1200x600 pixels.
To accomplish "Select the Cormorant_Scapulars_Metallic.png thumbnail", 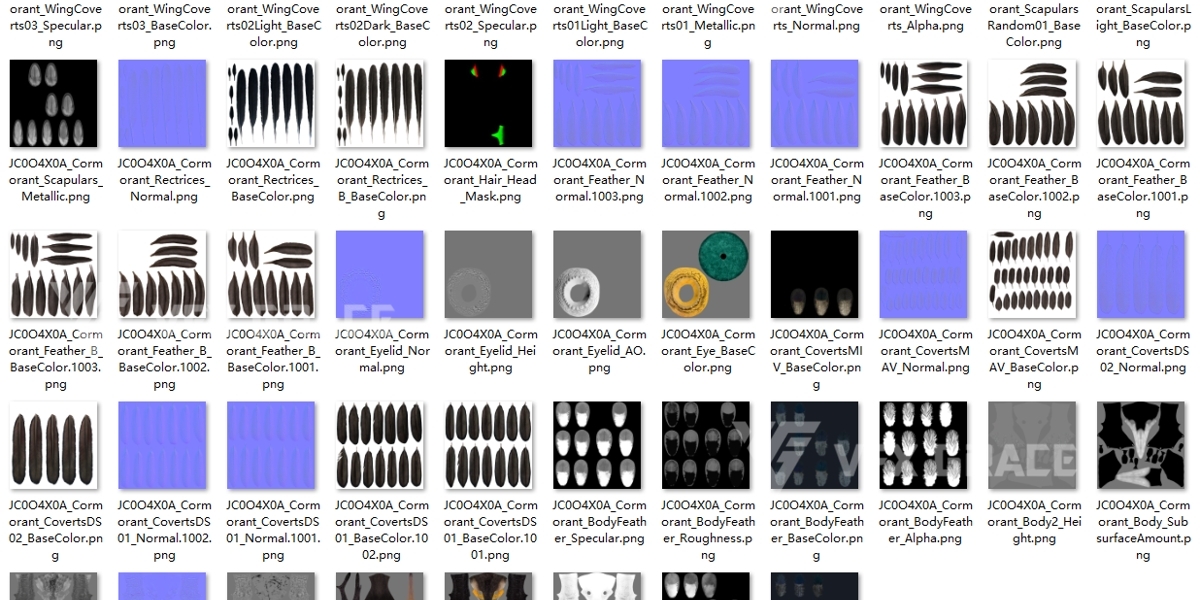I will [x=53, y=104].
